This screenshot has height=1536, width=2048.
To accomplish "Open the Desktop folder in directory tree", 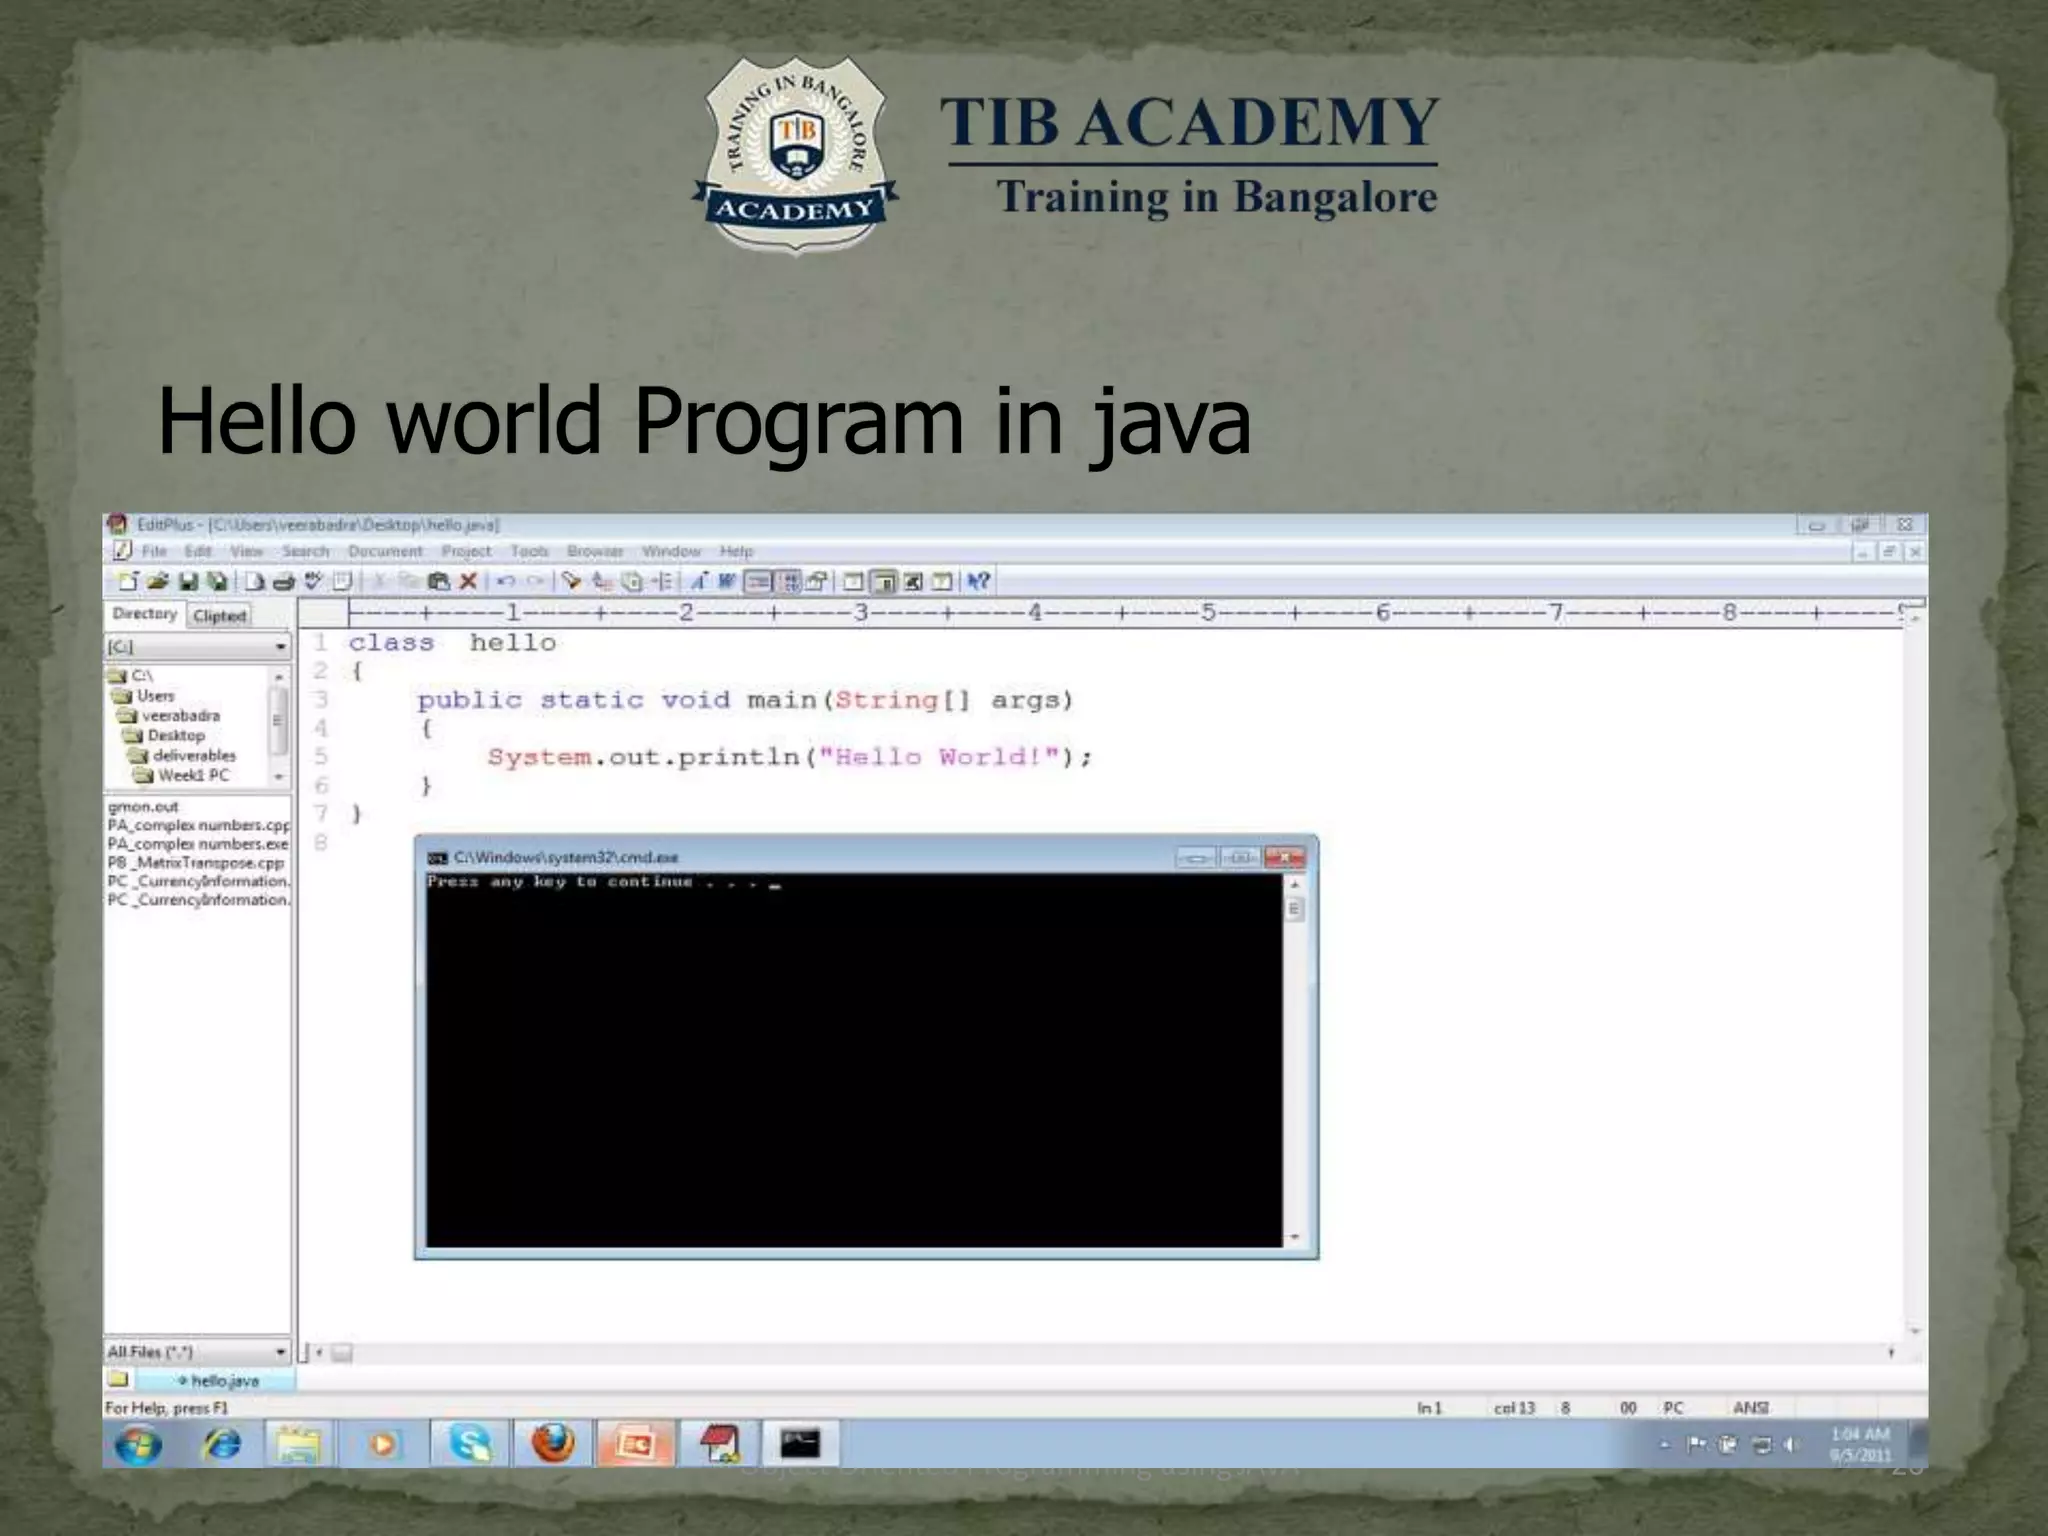I will (175, 735).
